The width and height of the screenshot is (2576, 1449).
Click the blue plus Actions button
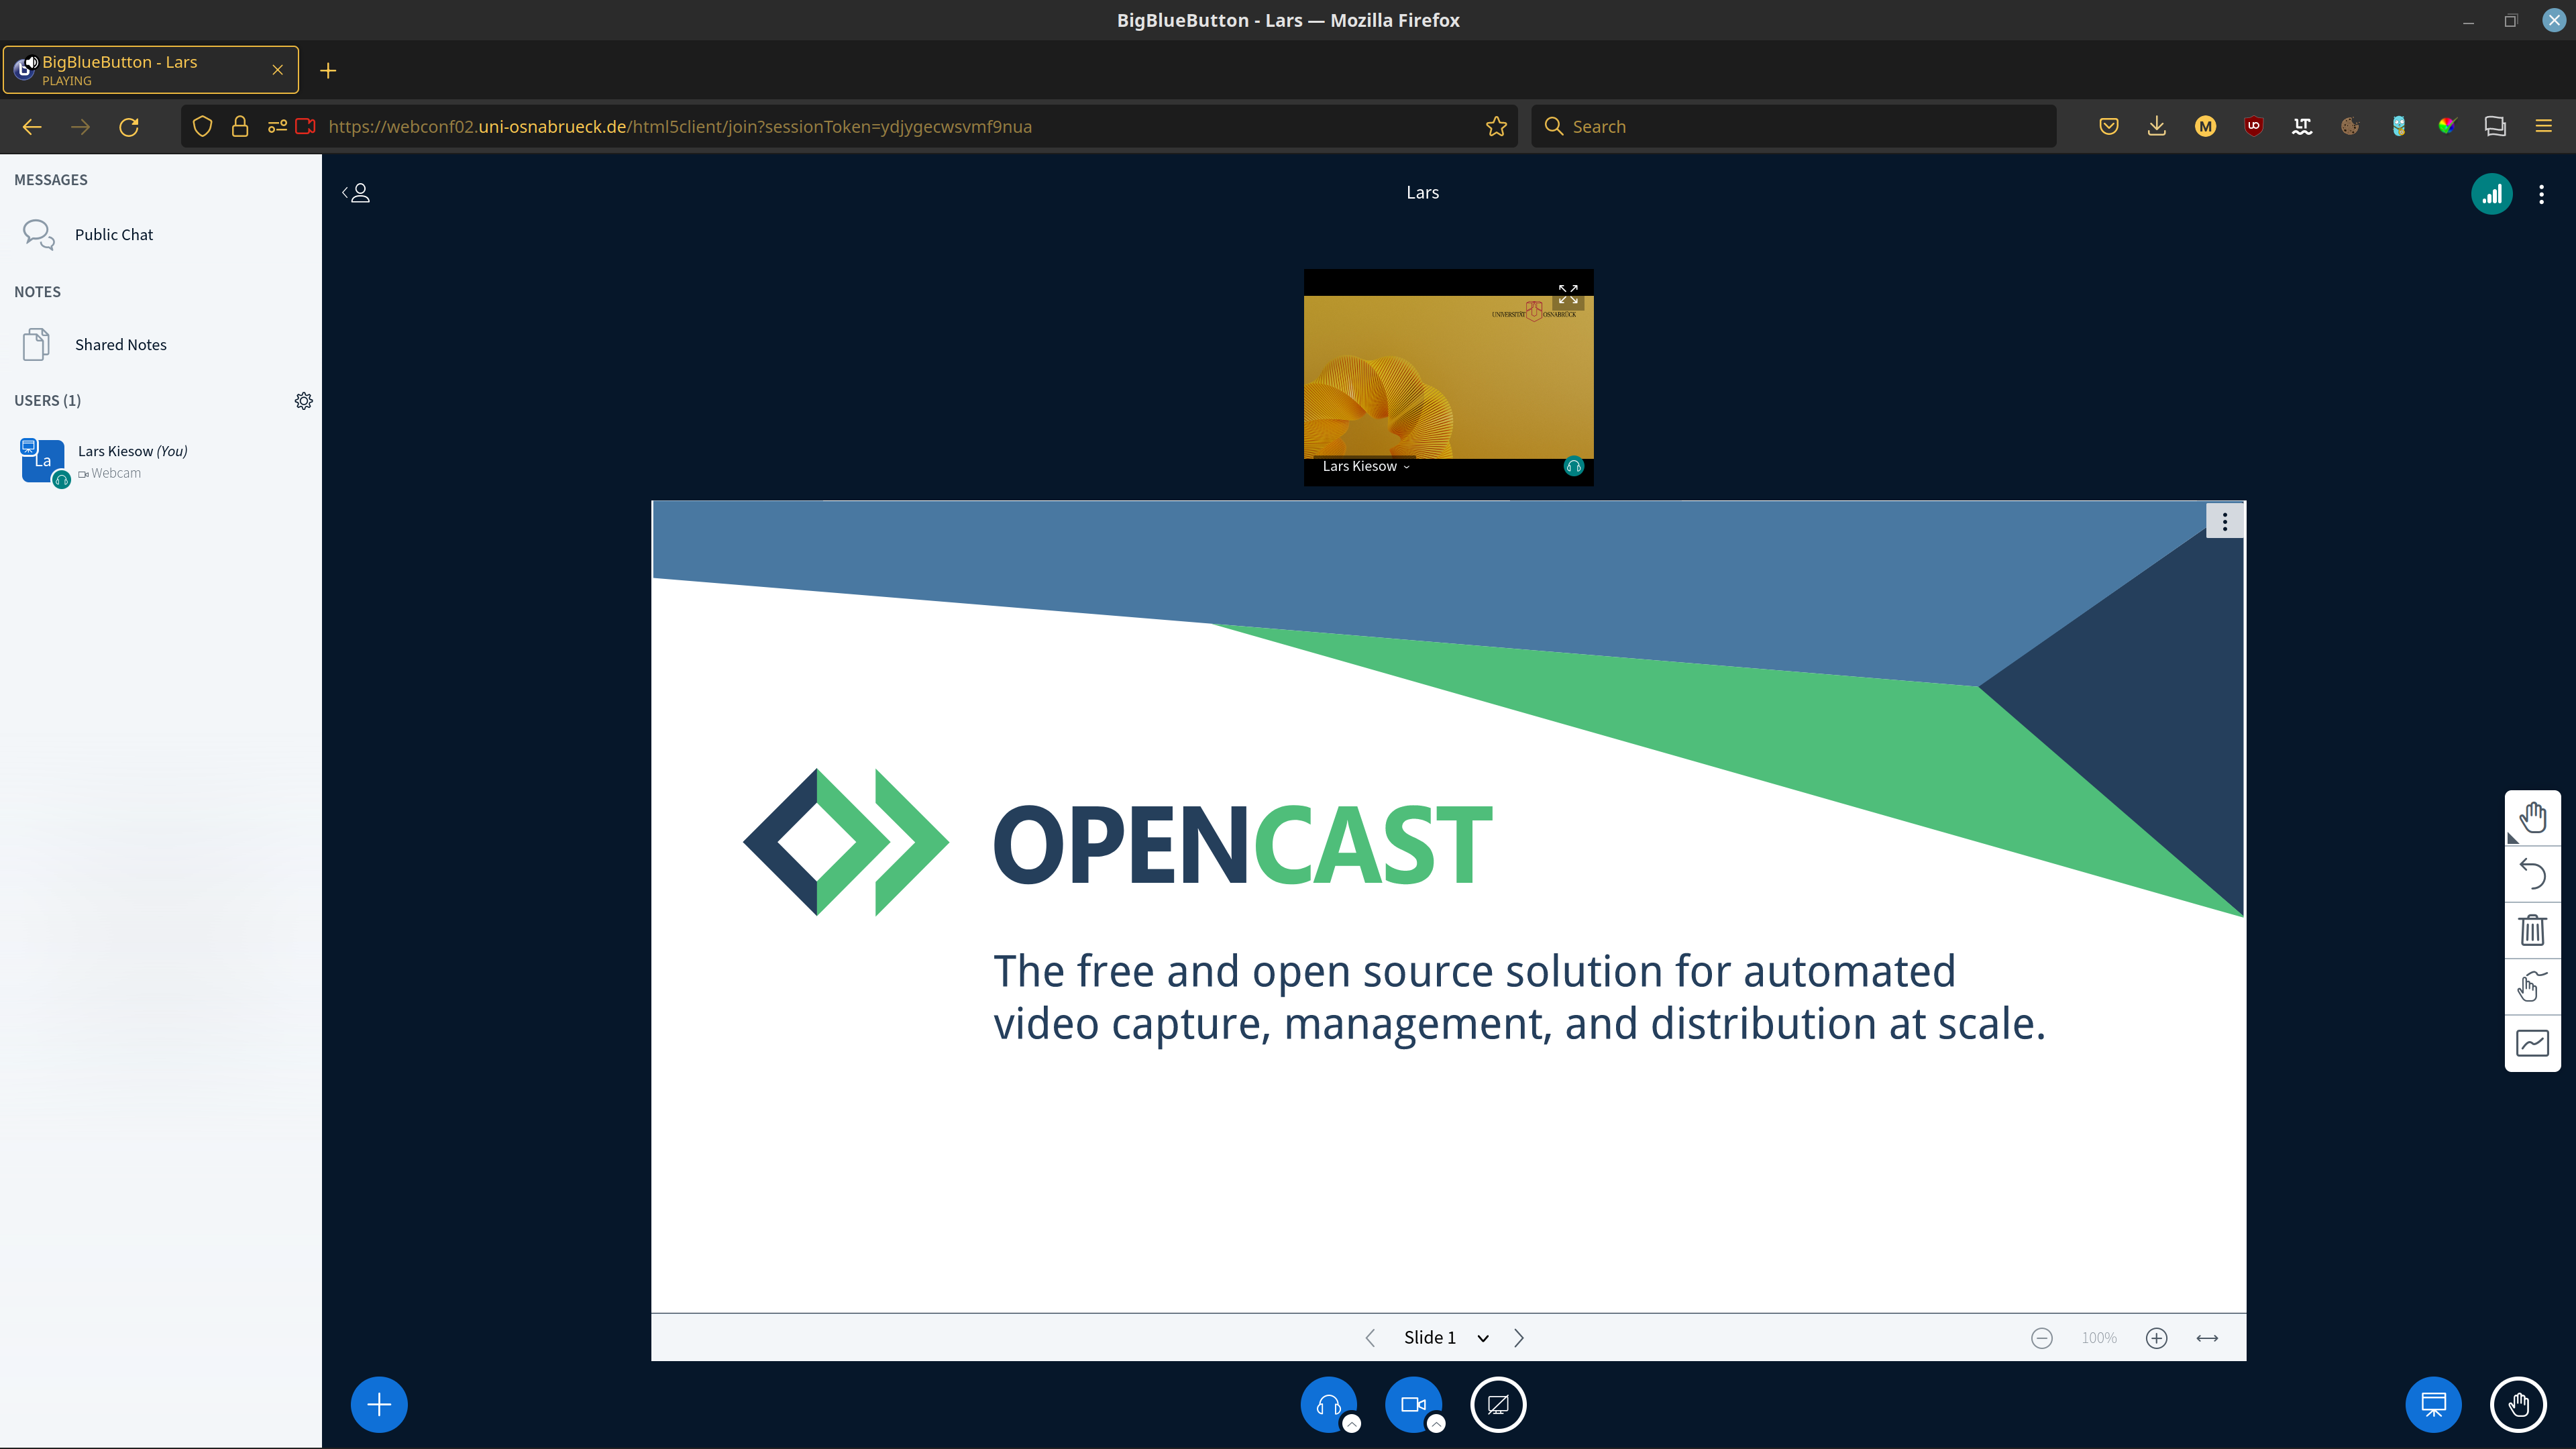(x=379, y=1404)
